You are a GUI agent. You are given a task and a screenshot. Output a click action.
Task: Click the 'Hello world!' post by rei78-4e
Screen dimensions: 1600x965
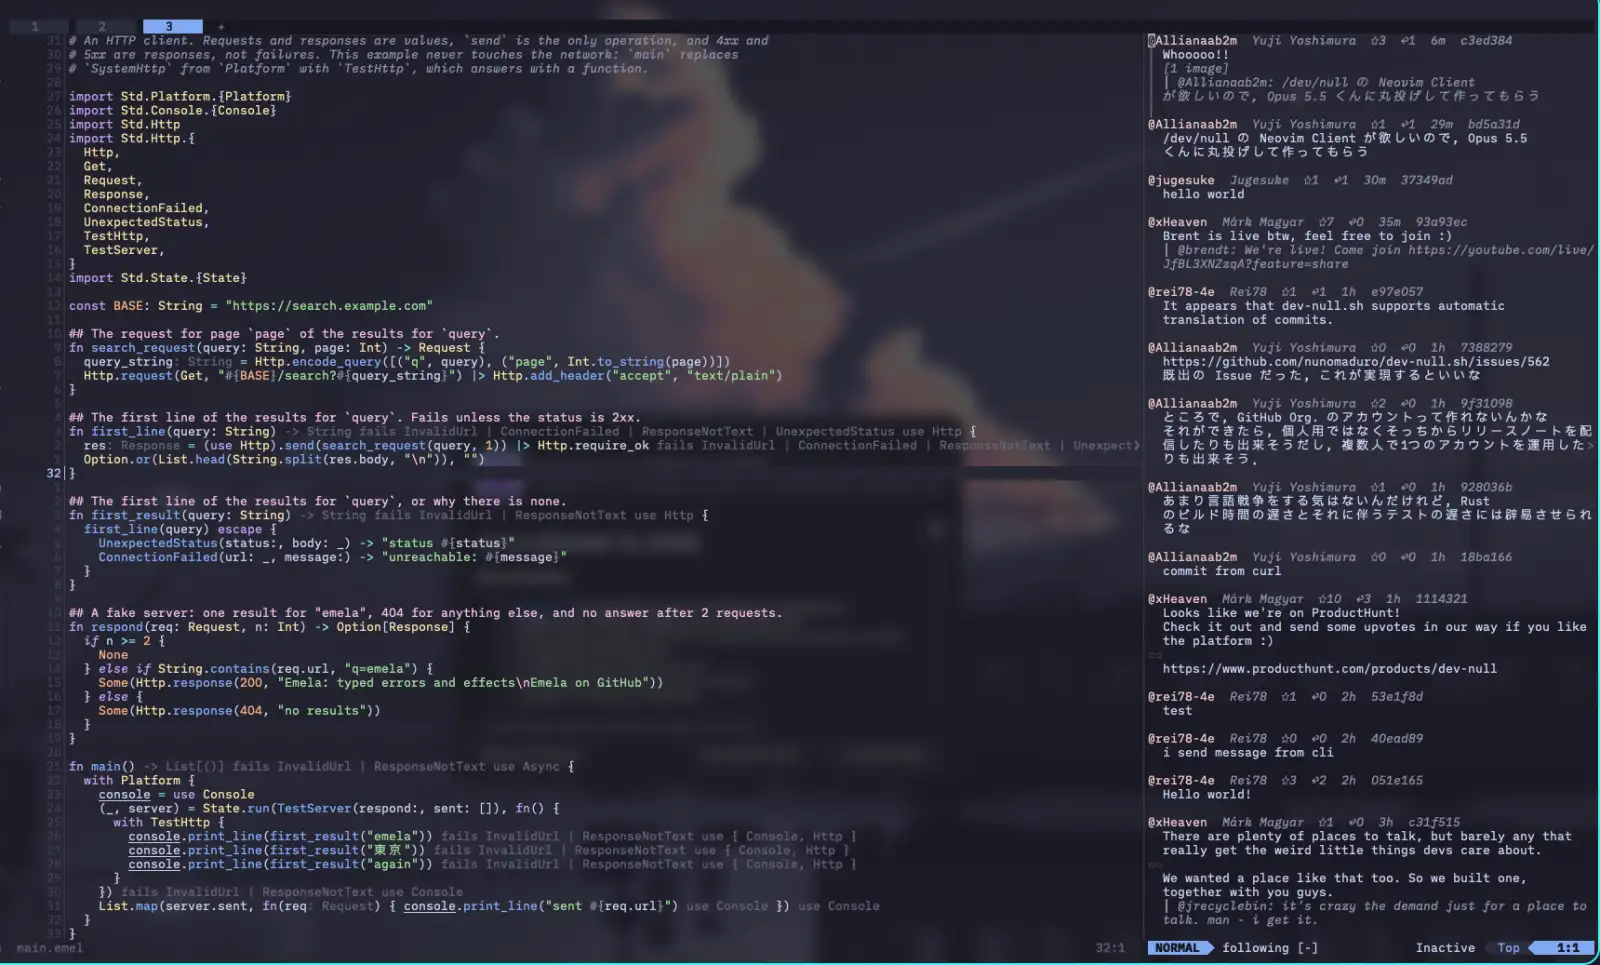pyautogui.click(x=1207, y=795)
